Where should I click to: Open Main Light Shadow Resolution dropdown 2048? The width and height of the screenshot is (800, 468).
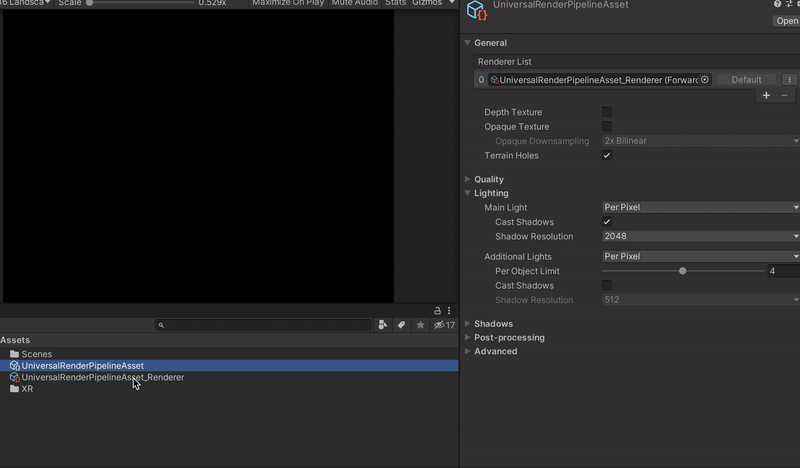(701, 236)
